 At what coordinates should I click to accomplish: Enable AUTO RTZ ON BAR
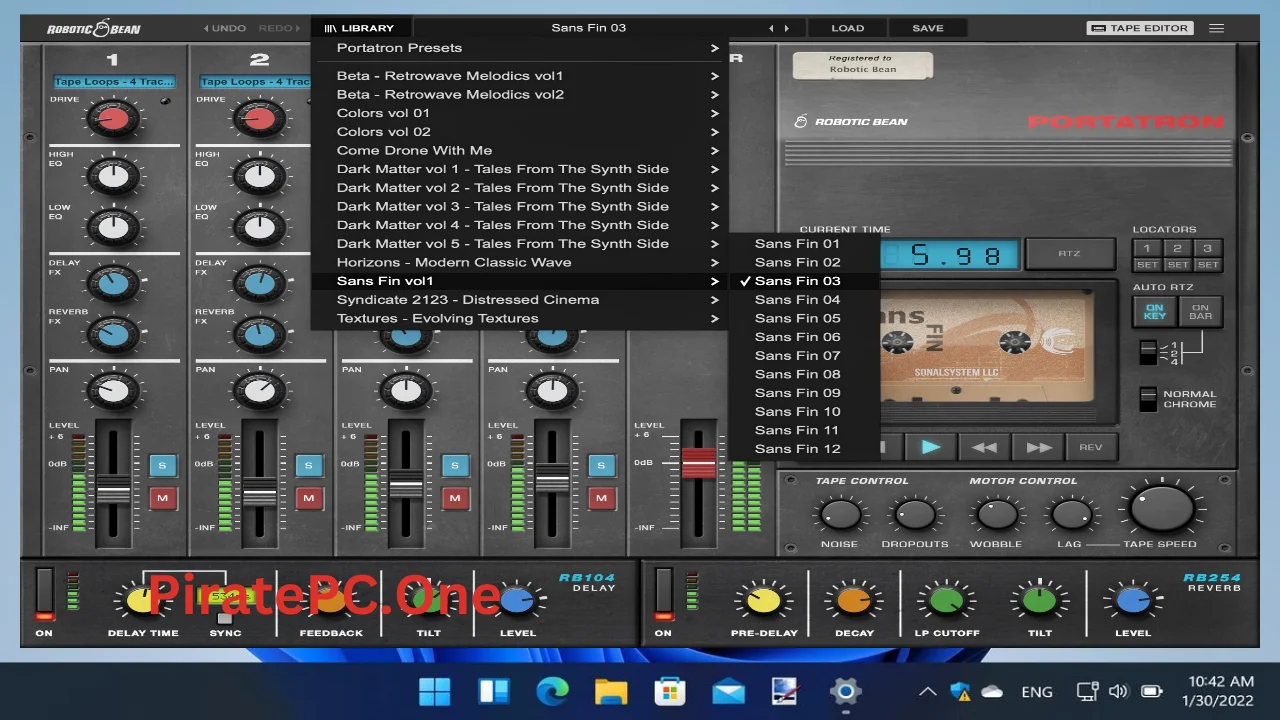click(x=1200, y=312)
